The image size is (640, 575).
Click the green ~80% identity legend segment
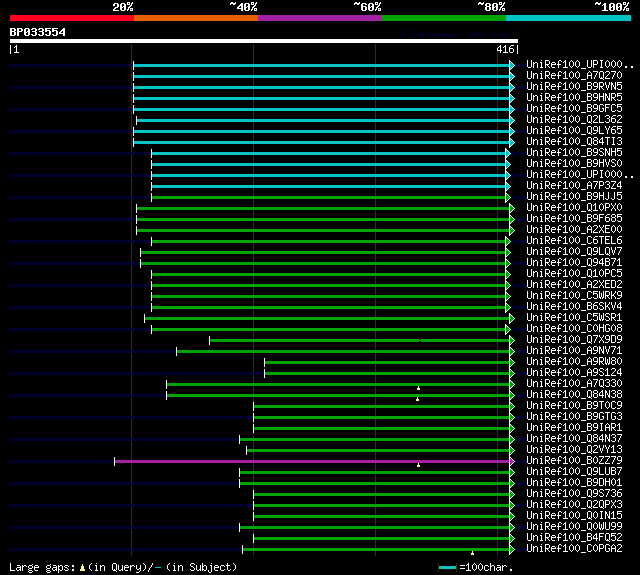pos(444,18)
